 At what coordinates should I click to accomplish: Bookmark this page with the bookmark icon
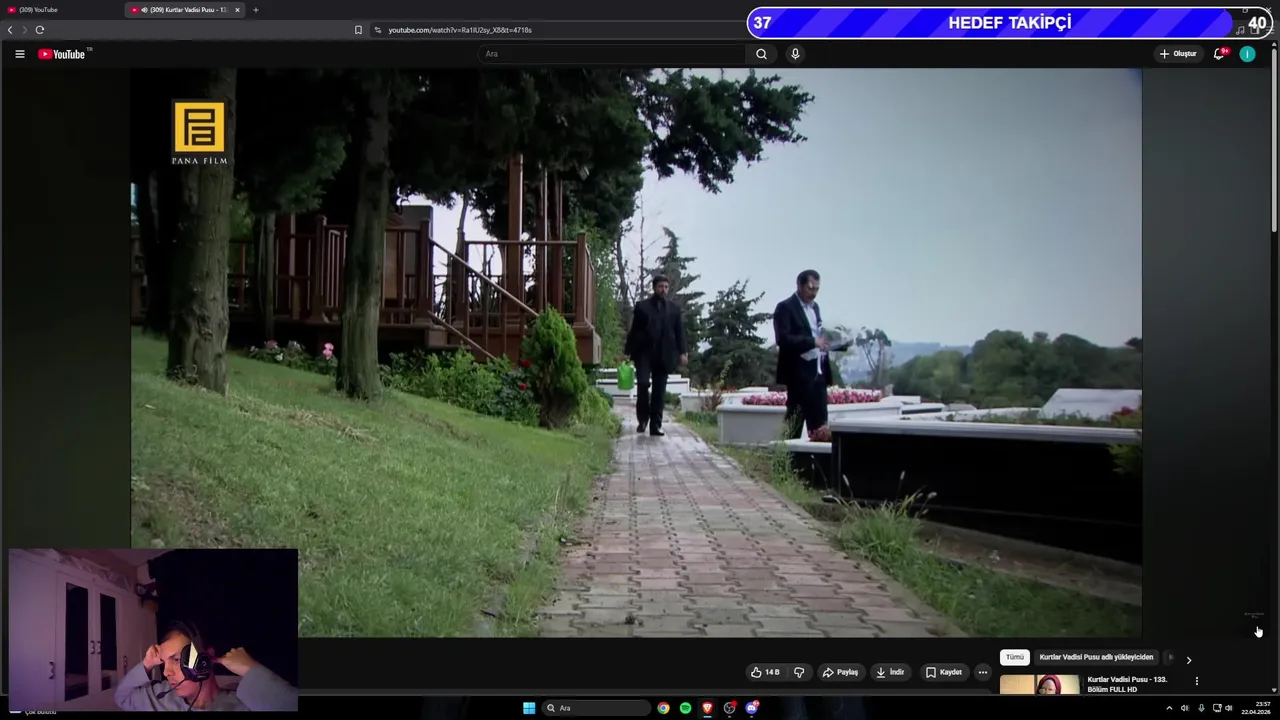pos(358,30)
